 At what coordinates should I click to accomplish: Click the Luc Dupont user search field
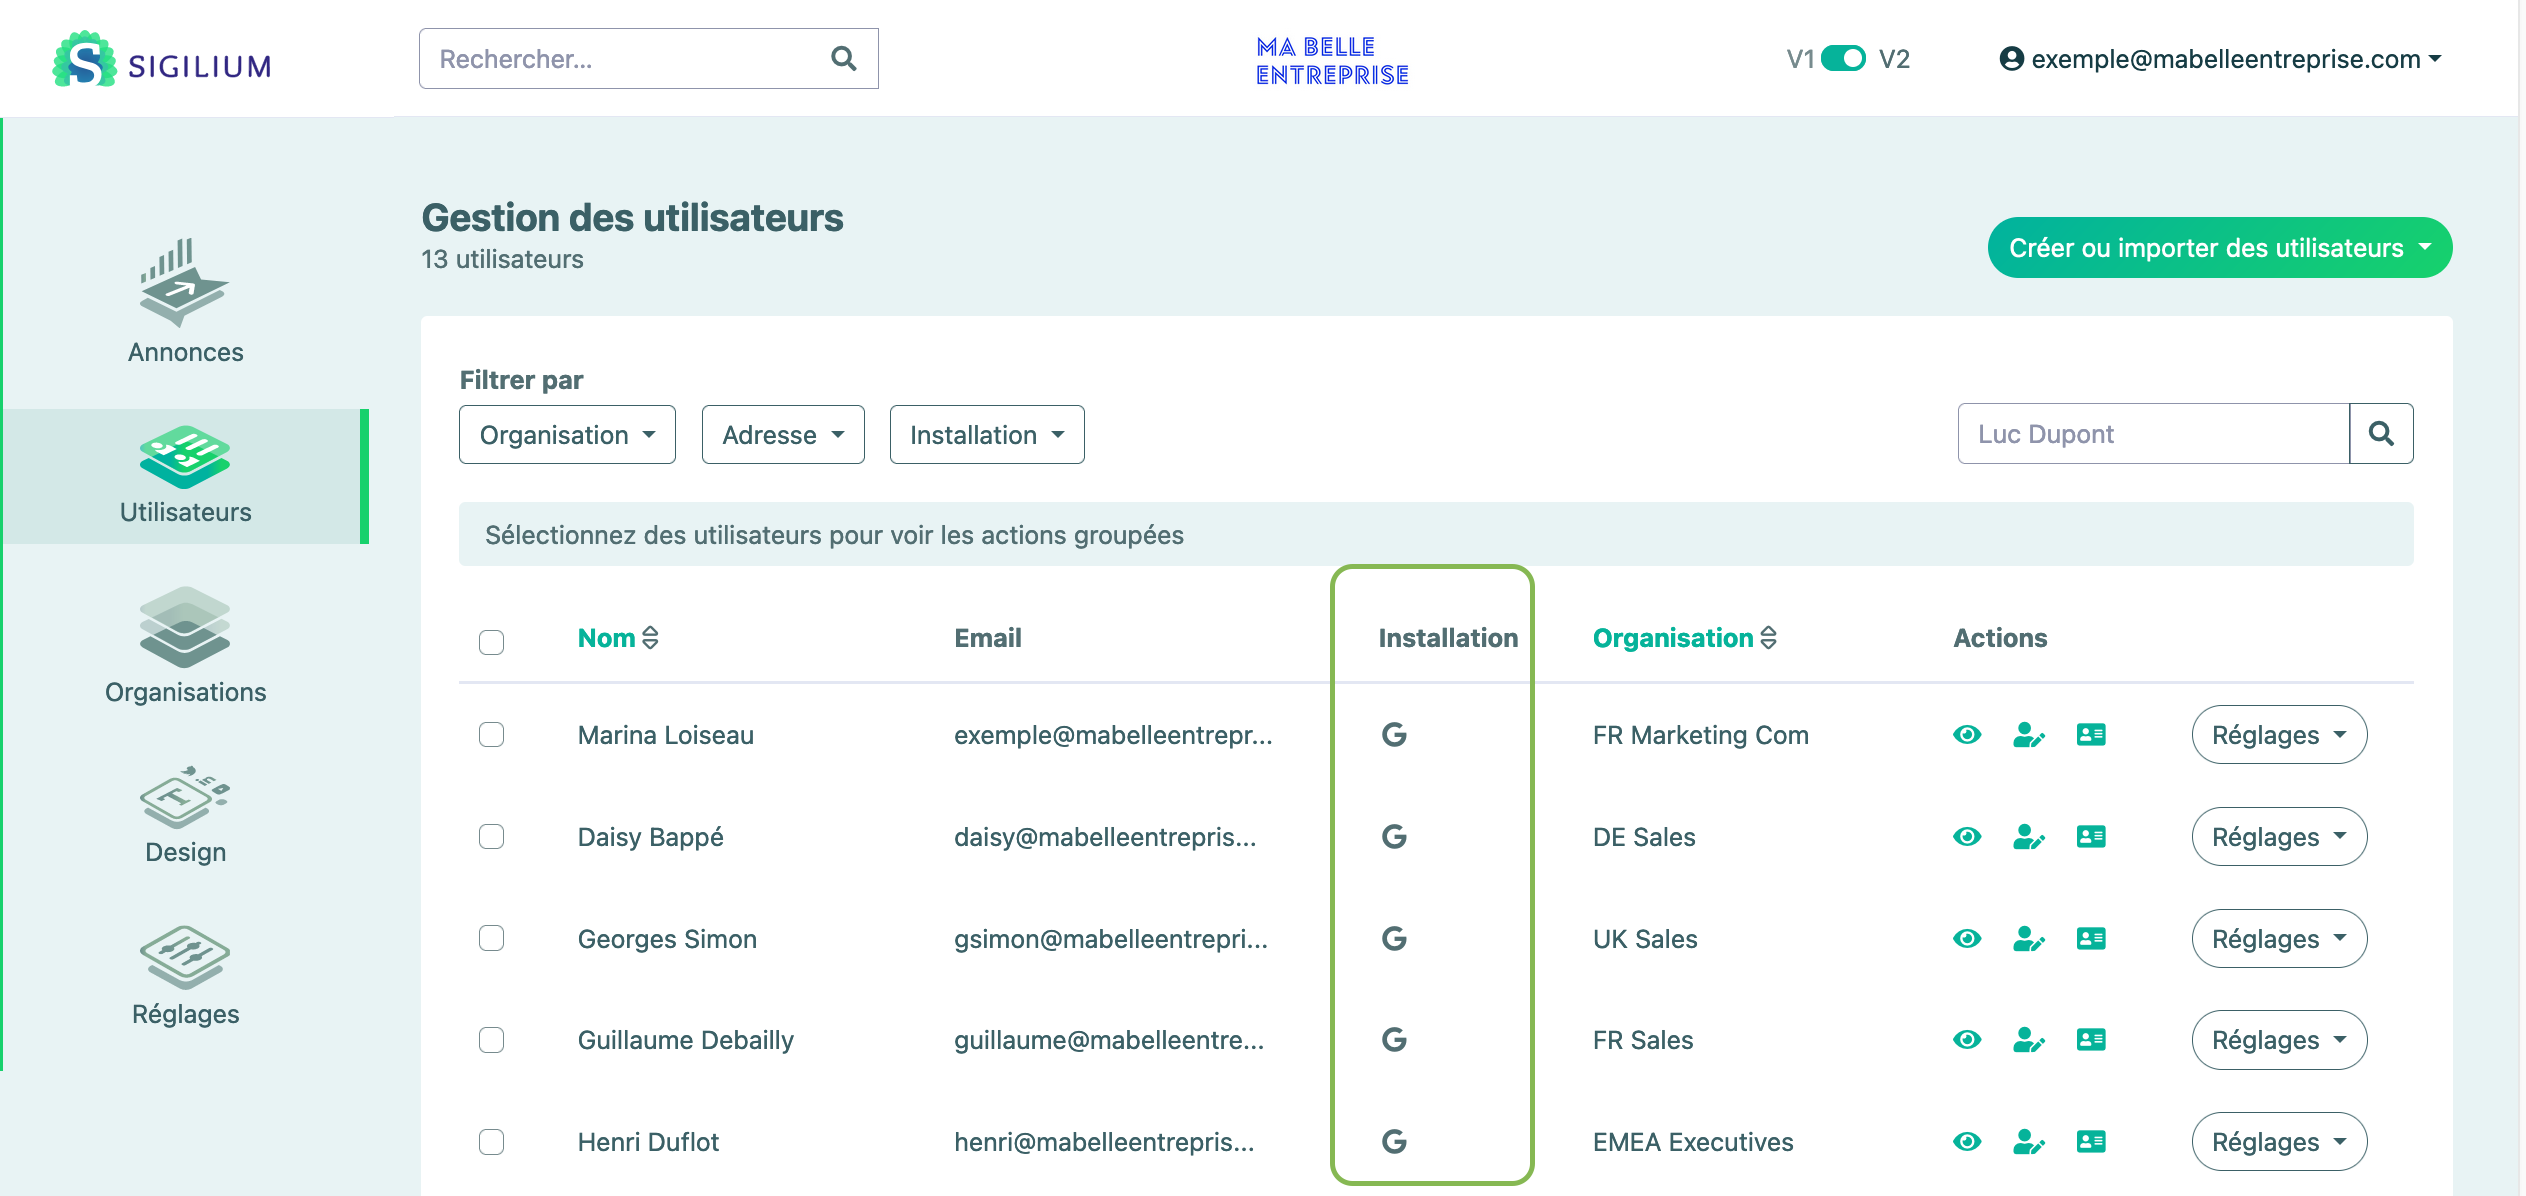point(2152,434)
